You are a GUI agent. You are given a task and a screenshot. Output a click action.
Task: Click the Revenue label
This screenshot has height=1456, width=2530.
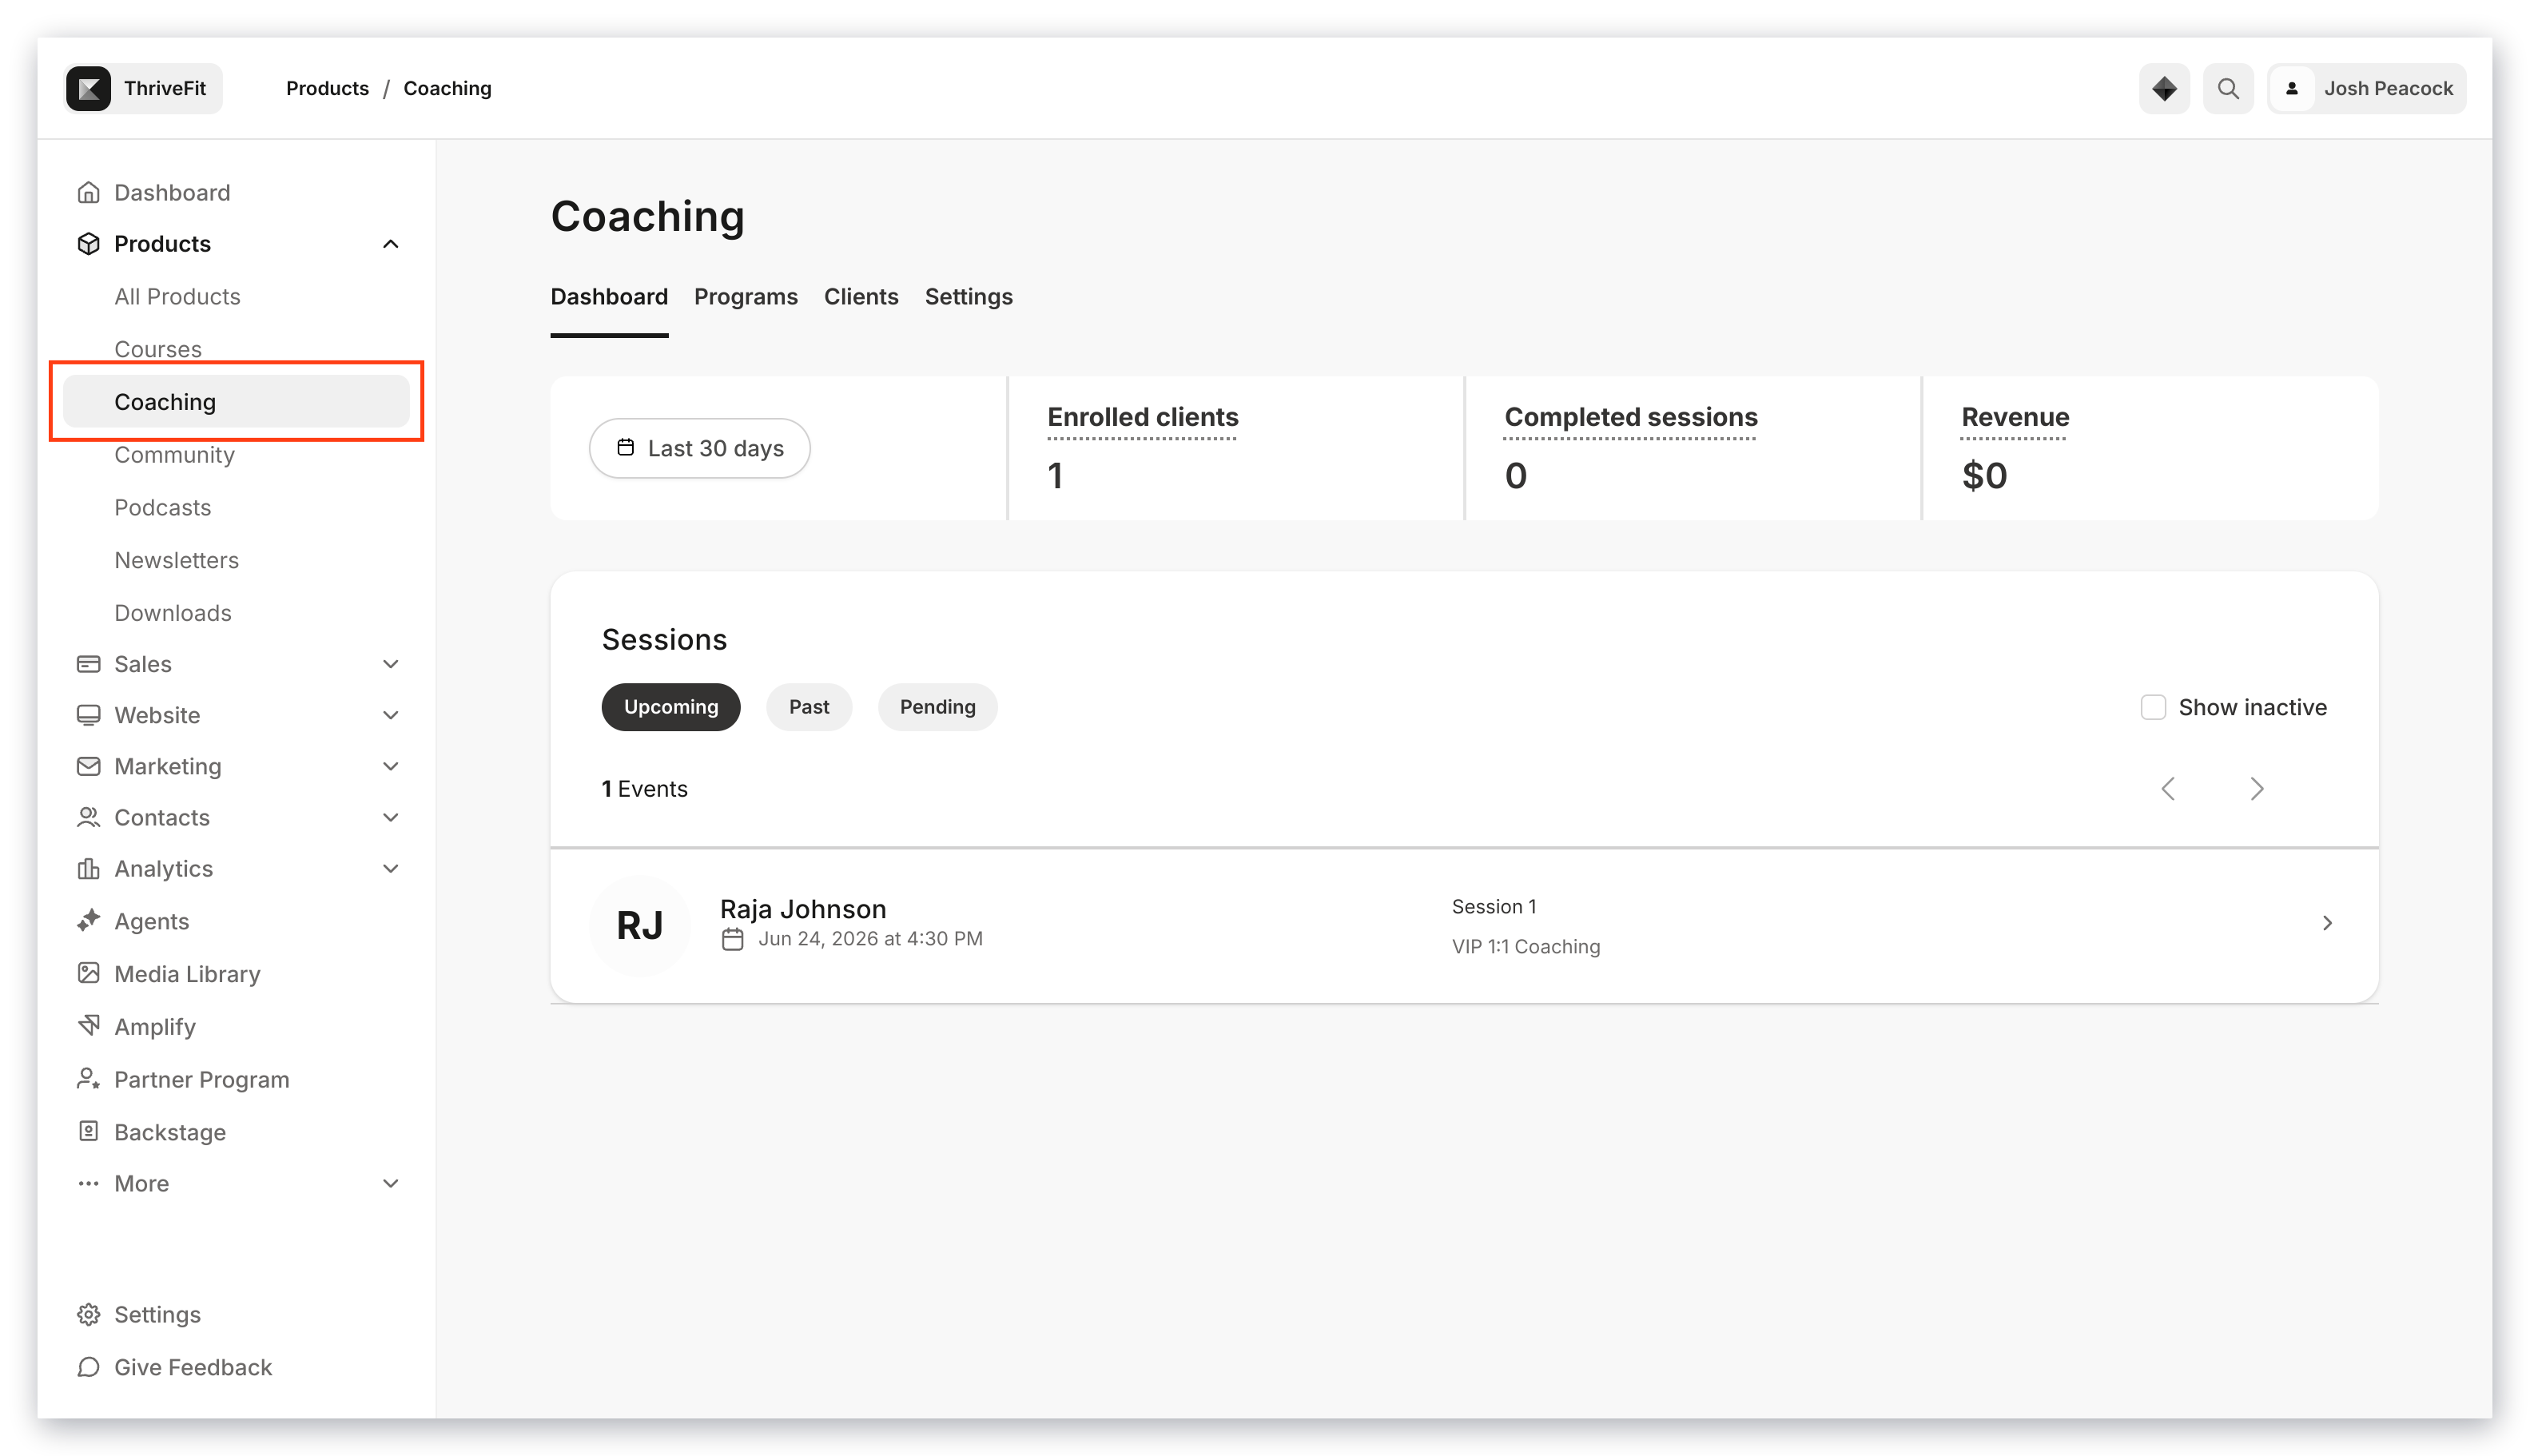click(2015, 417)
